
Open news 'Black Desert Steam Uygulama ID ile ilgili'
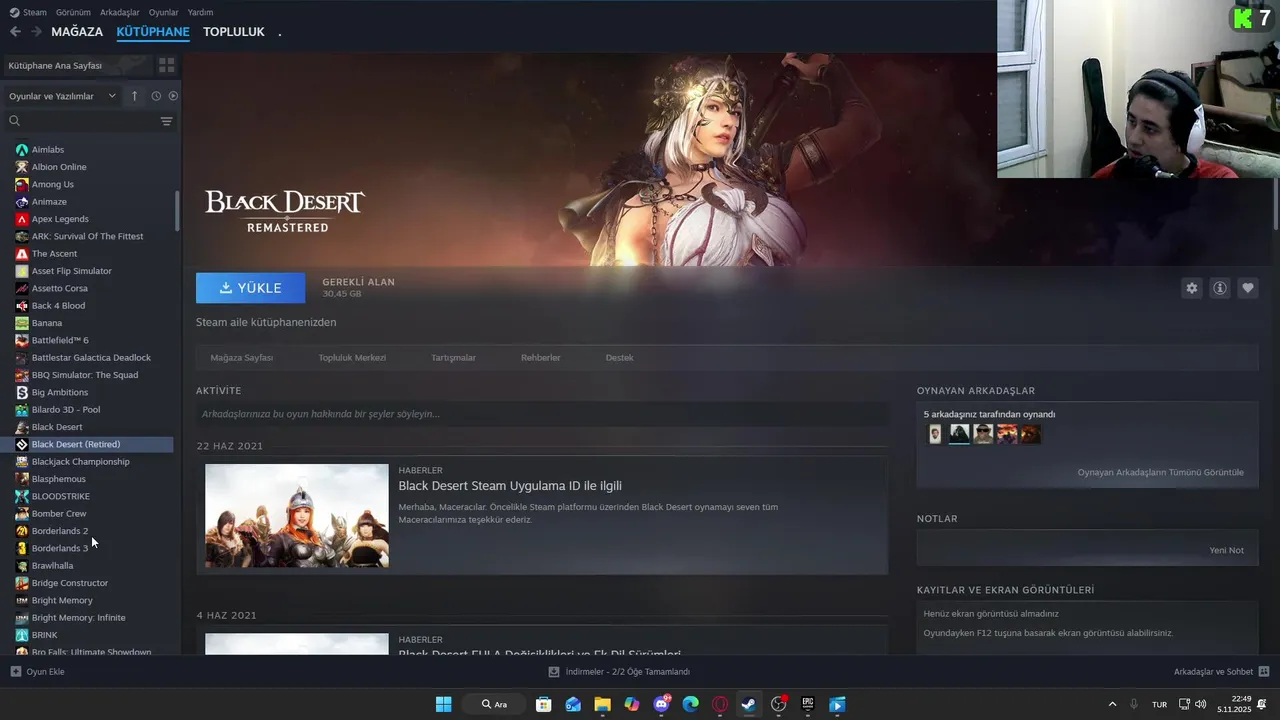tap(510, 486)
